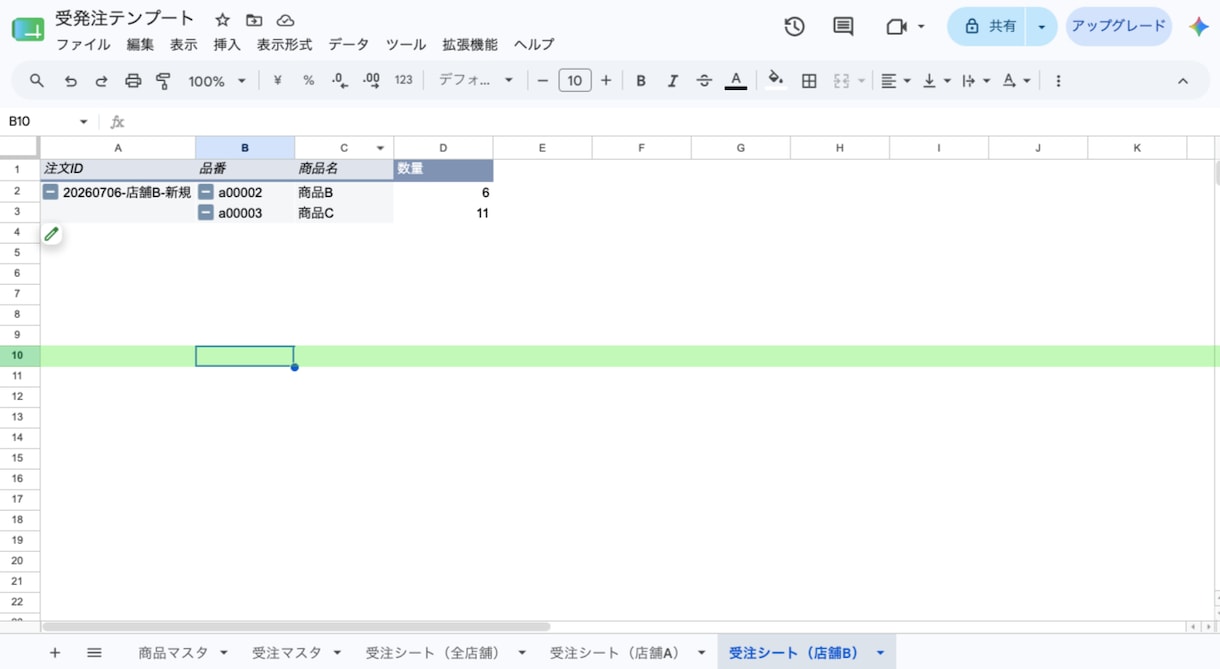This screenshot has width=1220, height=669.
Task: Open version history clock icon
Action: (x=794, y=27)
